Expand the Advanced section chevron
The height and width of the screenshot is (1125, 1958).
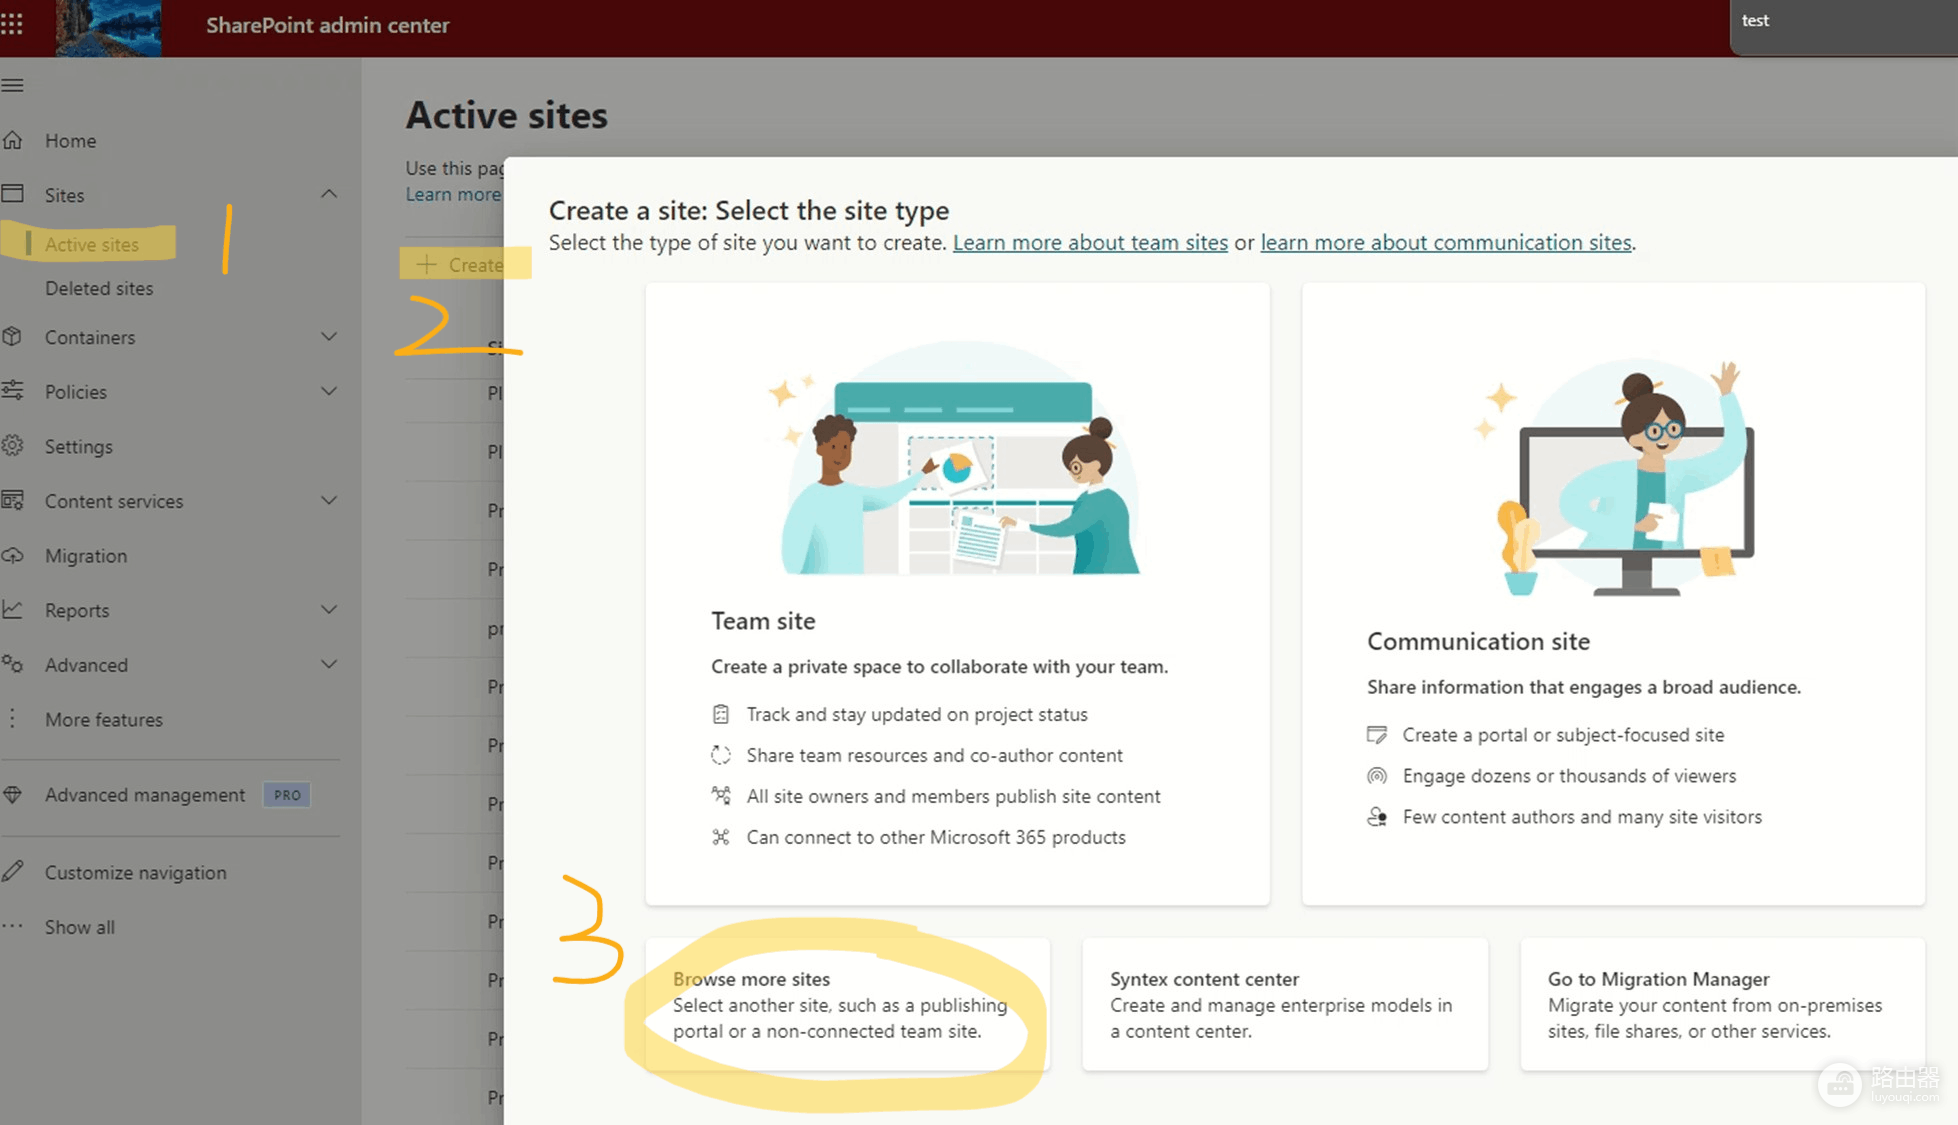(x=329, y=664)
